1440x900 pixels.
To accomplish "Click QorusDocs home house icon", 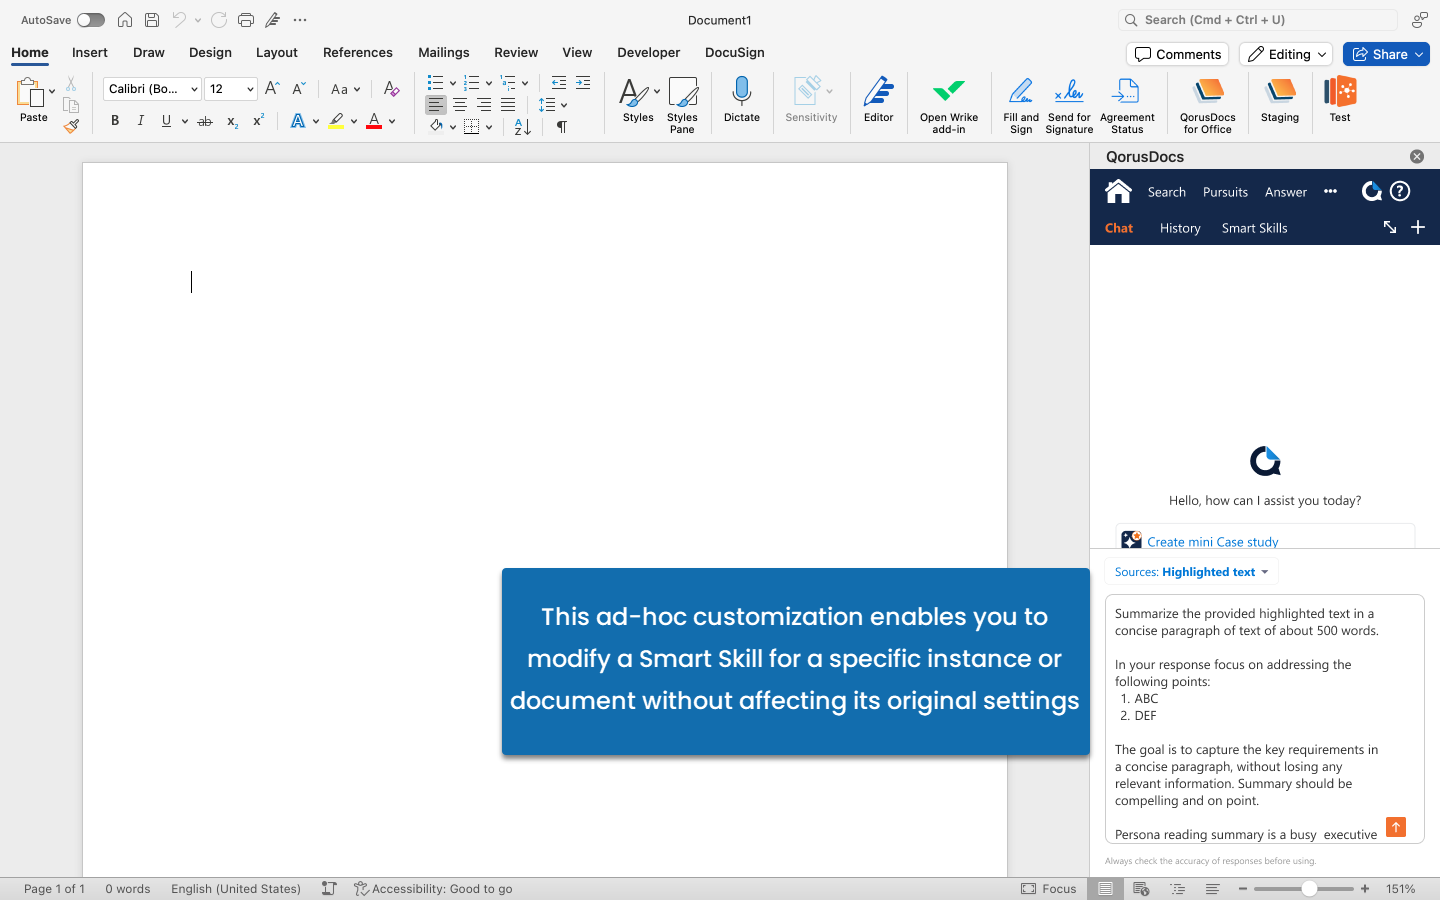I will pyautogui.click(x=1118, y=190).
